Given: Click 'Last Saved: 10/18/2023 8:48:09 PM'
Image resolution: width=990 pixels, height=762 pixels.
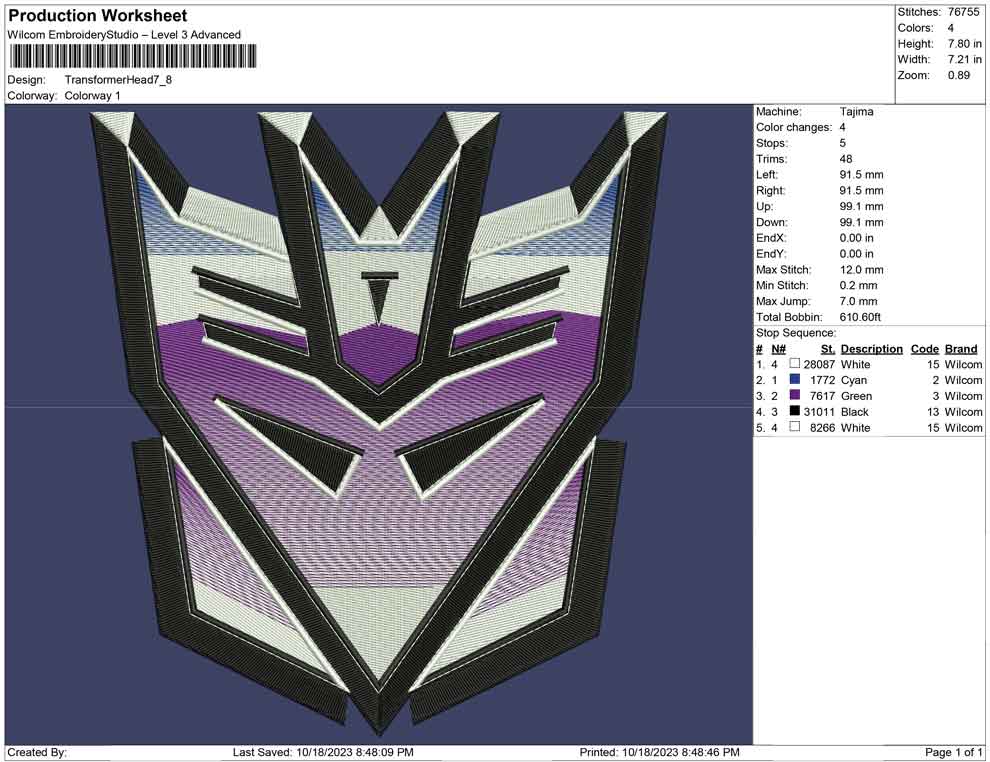Looking at the screenshot, I should pyautogui.click(x=323, y=752).
